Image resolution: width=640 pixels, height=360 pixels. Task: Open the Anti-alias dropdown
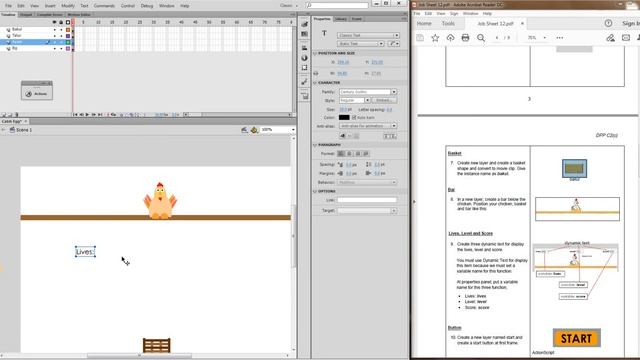coord(368,126)
